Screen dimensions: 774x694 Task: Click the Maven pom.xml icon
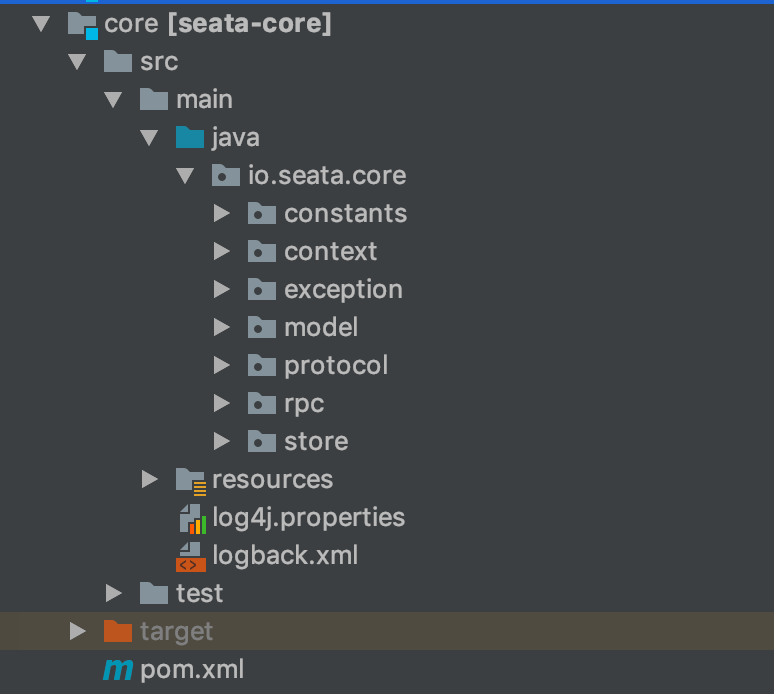pyautogui.click(x=118, y=669)
